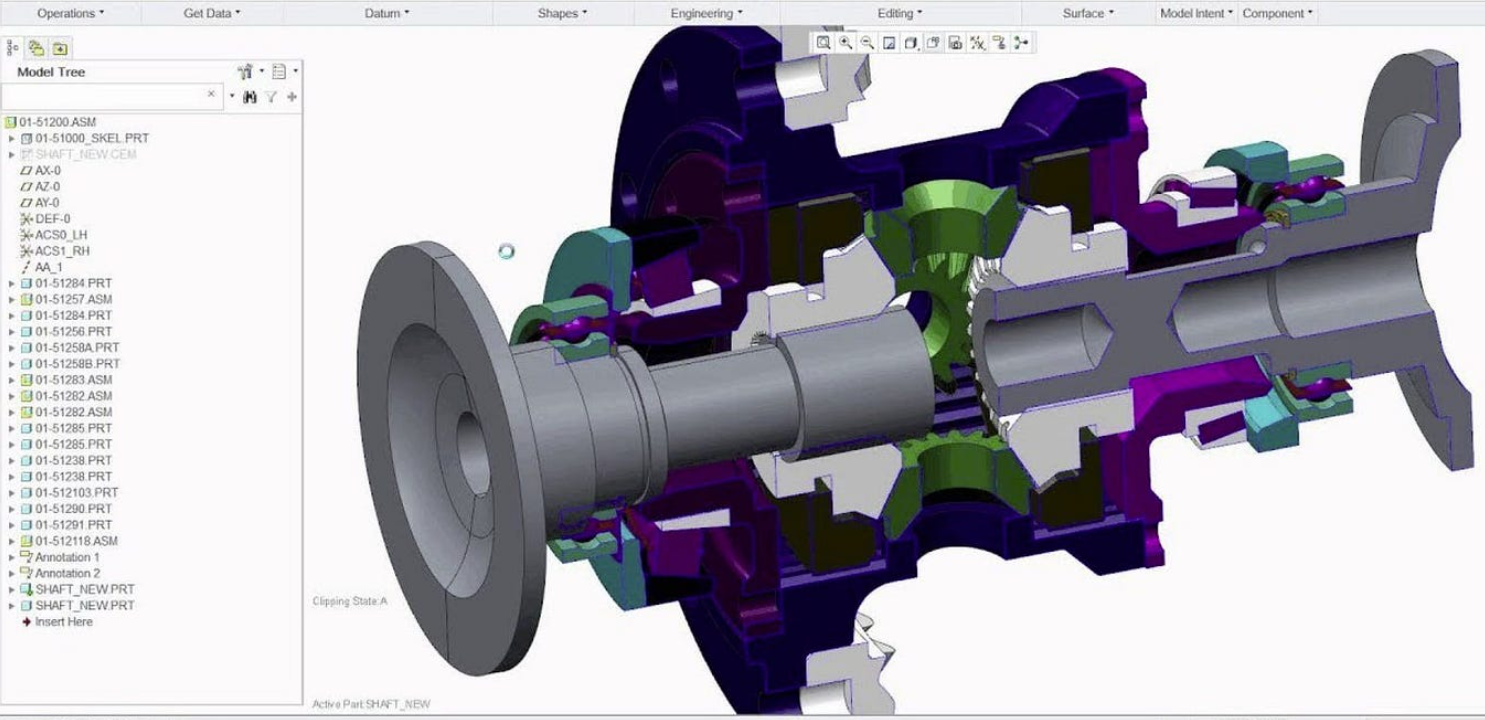The image size is (1485, 720).
Task: Click the Refit view icon
Action: [x=823, y=42]
